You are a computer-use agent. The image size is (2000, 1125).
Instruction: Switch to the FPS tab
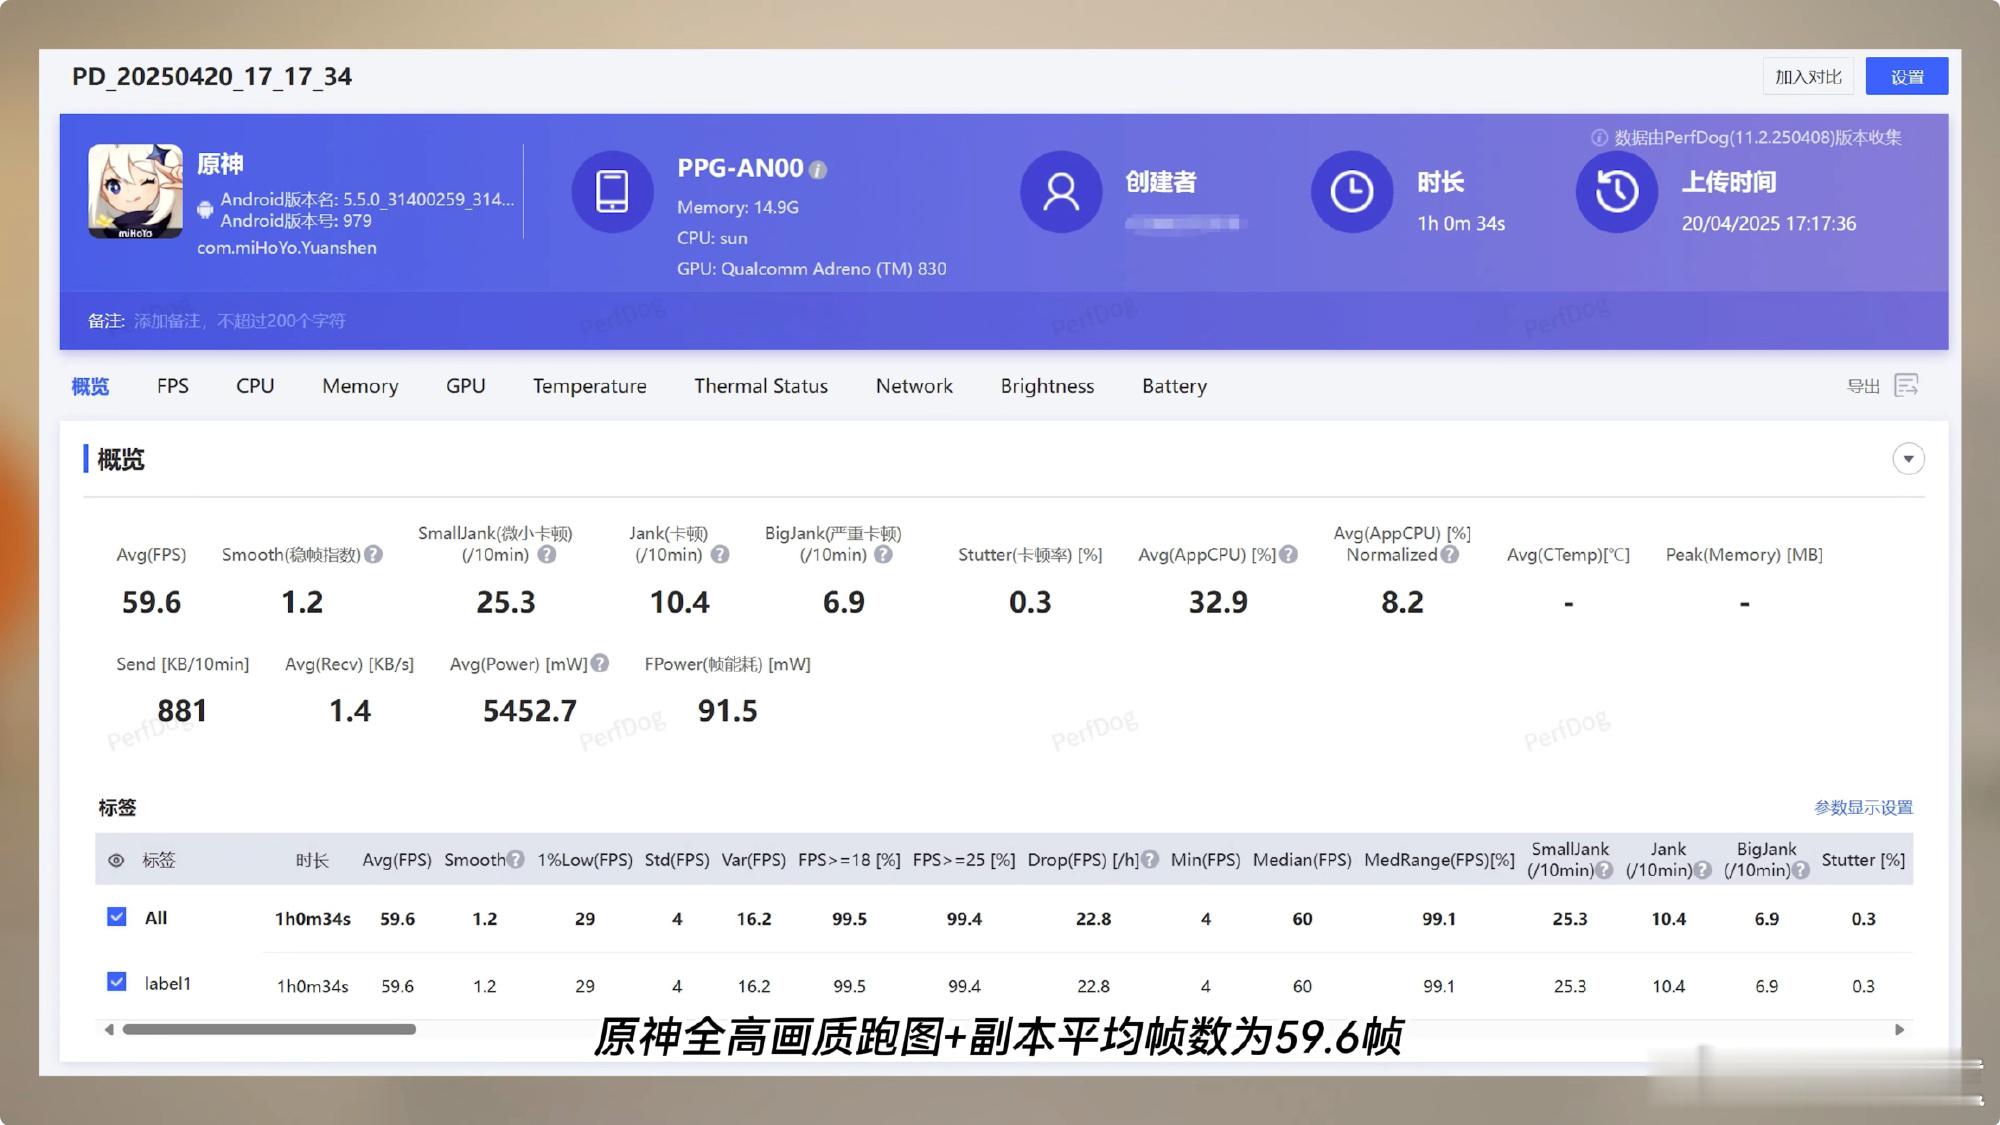(x=173, y=386)
